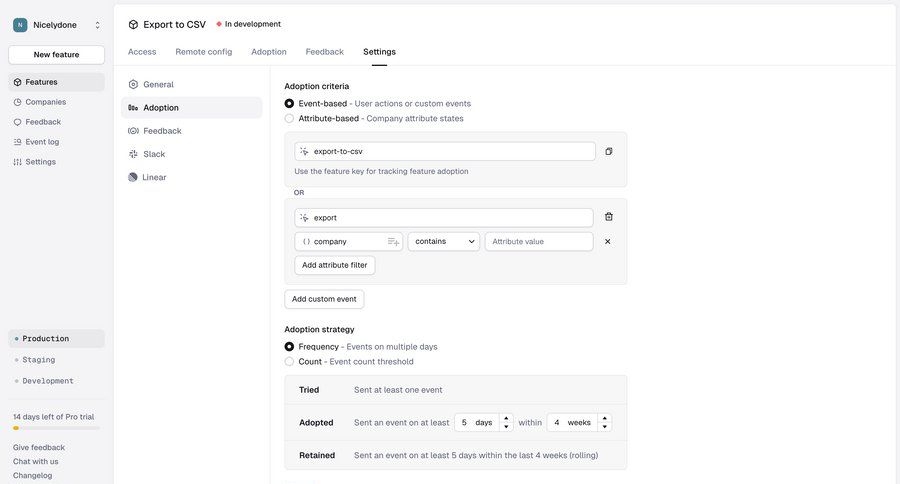Click 14 days left of Pro trial
The width and height of the screenshot is (900, 484).
coord(53,417)
